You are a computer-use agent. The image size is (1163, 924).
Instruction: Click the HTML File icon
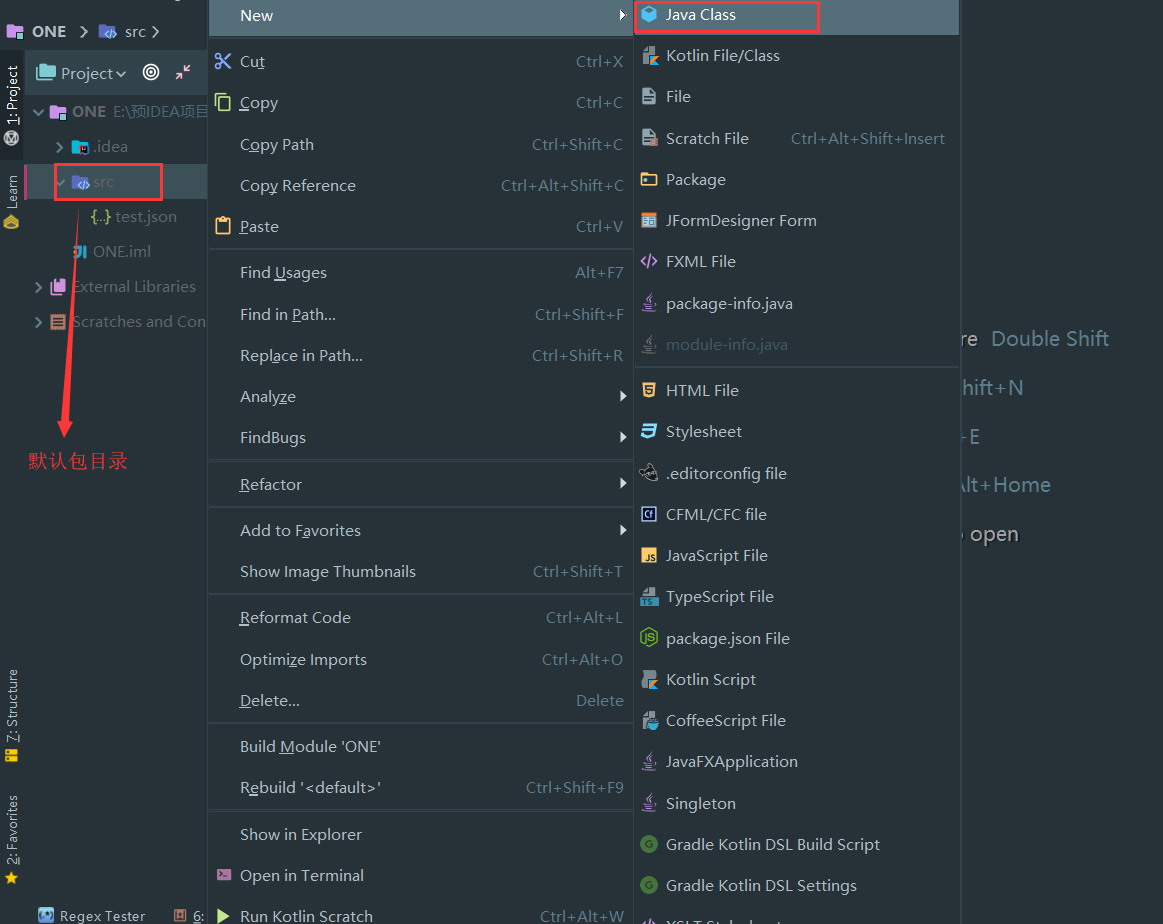pos(649,390)
